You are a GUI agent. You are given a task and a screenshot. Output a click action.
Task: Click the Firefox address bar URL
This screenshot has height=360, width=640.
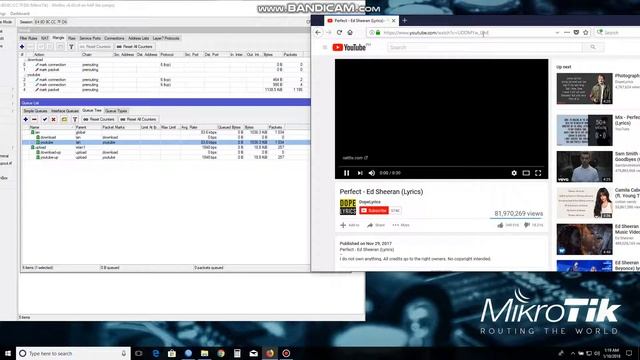436,32
